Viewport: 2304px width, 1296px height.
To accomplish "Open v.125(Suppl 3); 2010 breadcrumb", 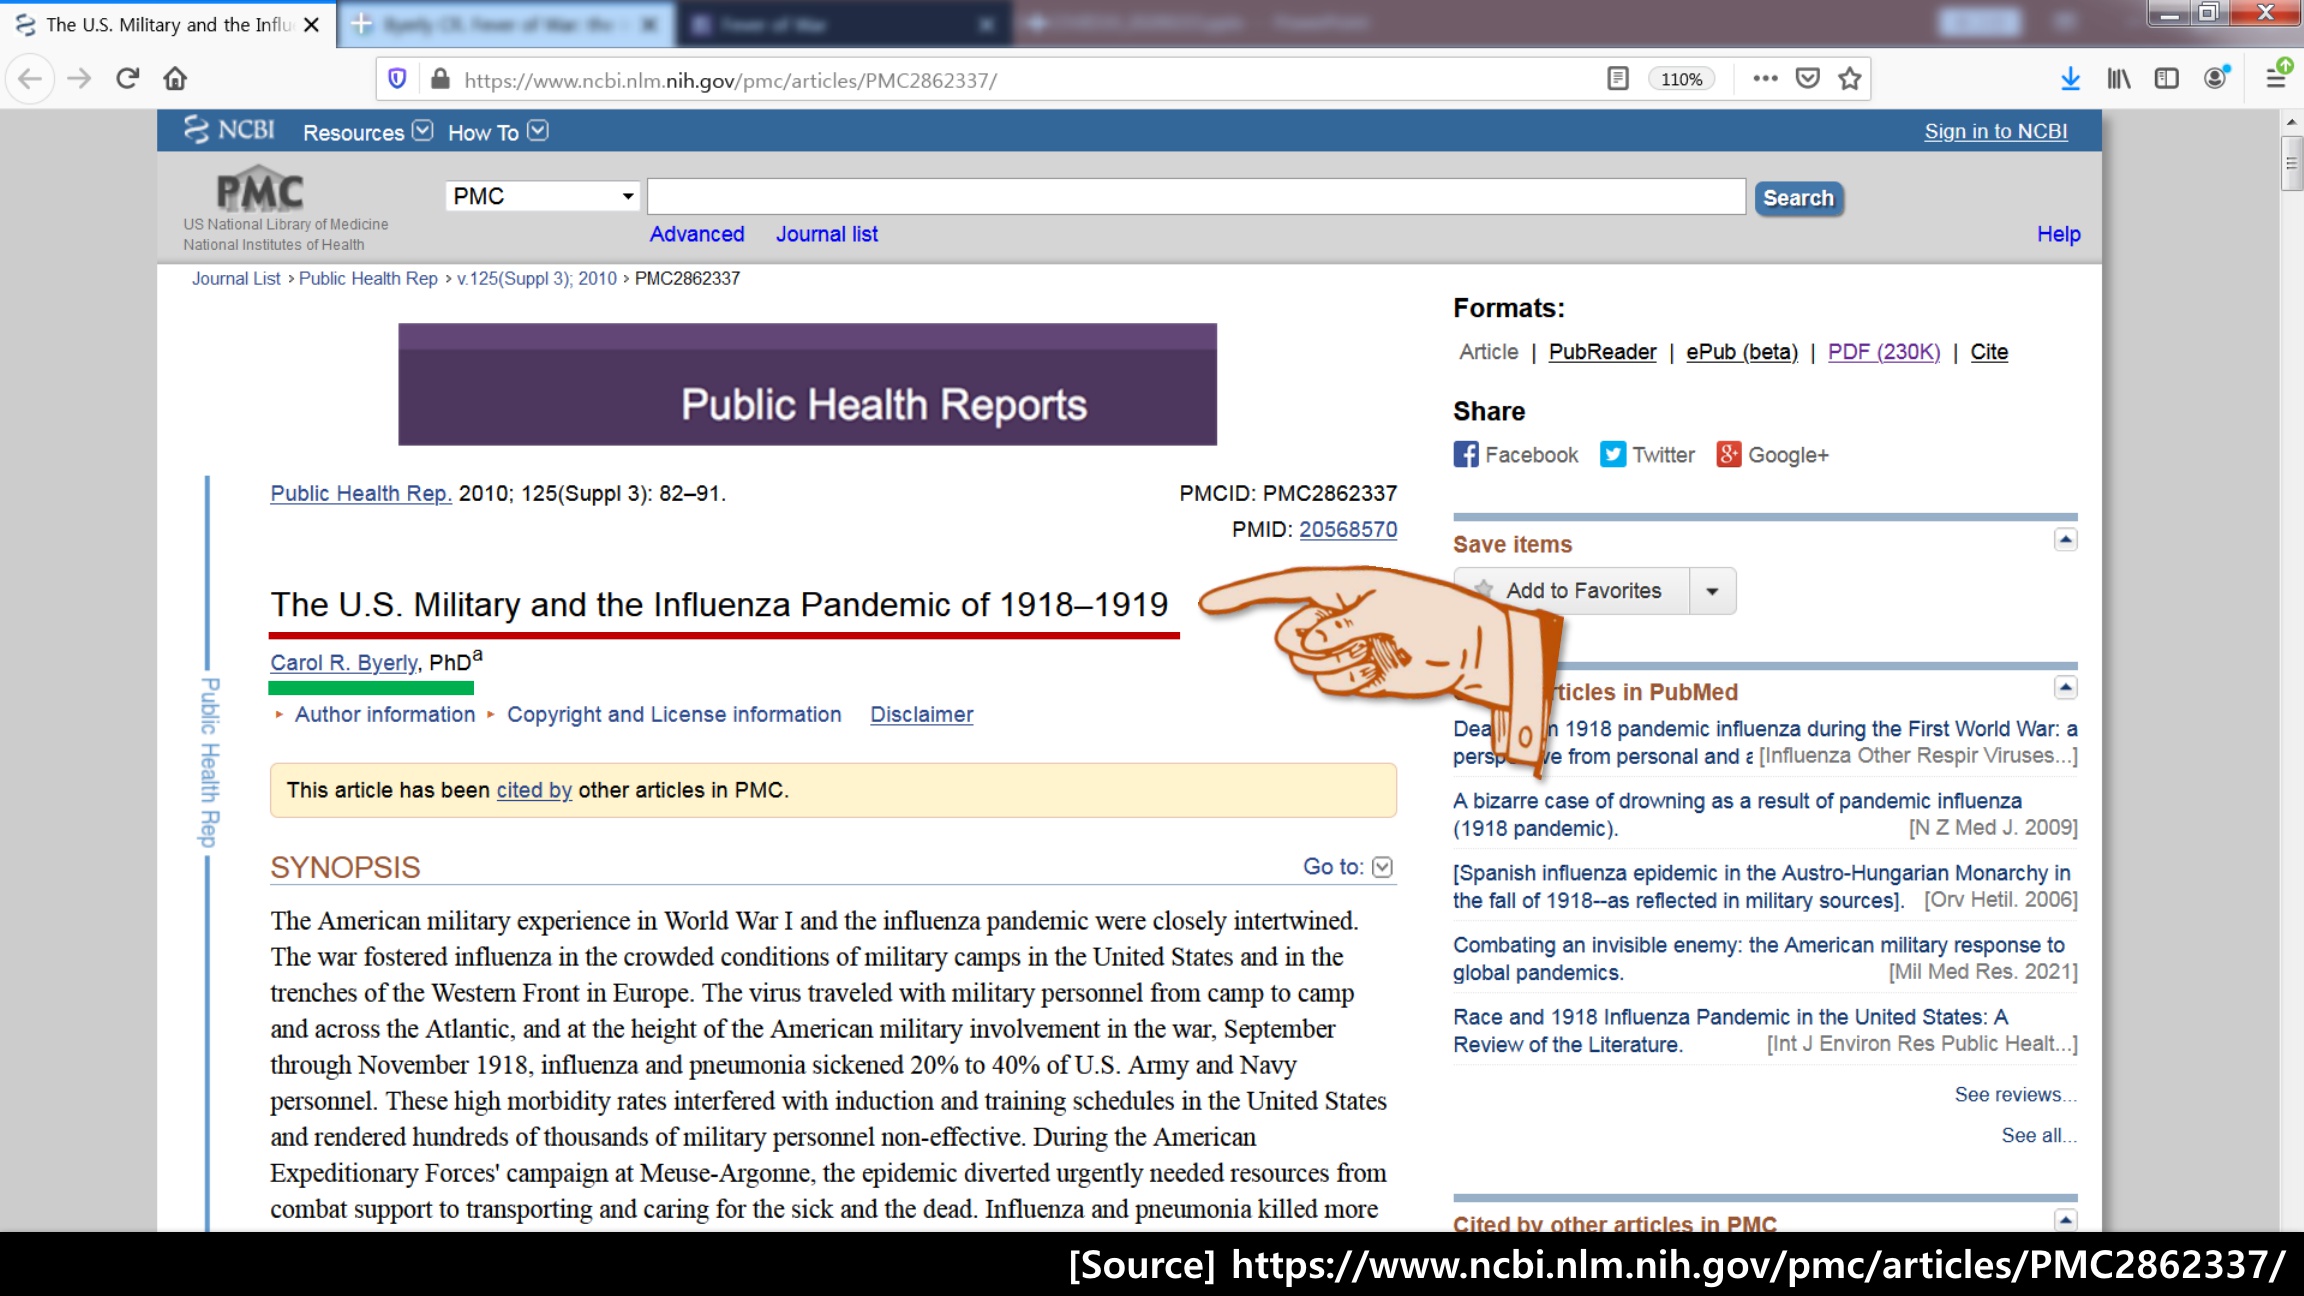I will [537, 279].
